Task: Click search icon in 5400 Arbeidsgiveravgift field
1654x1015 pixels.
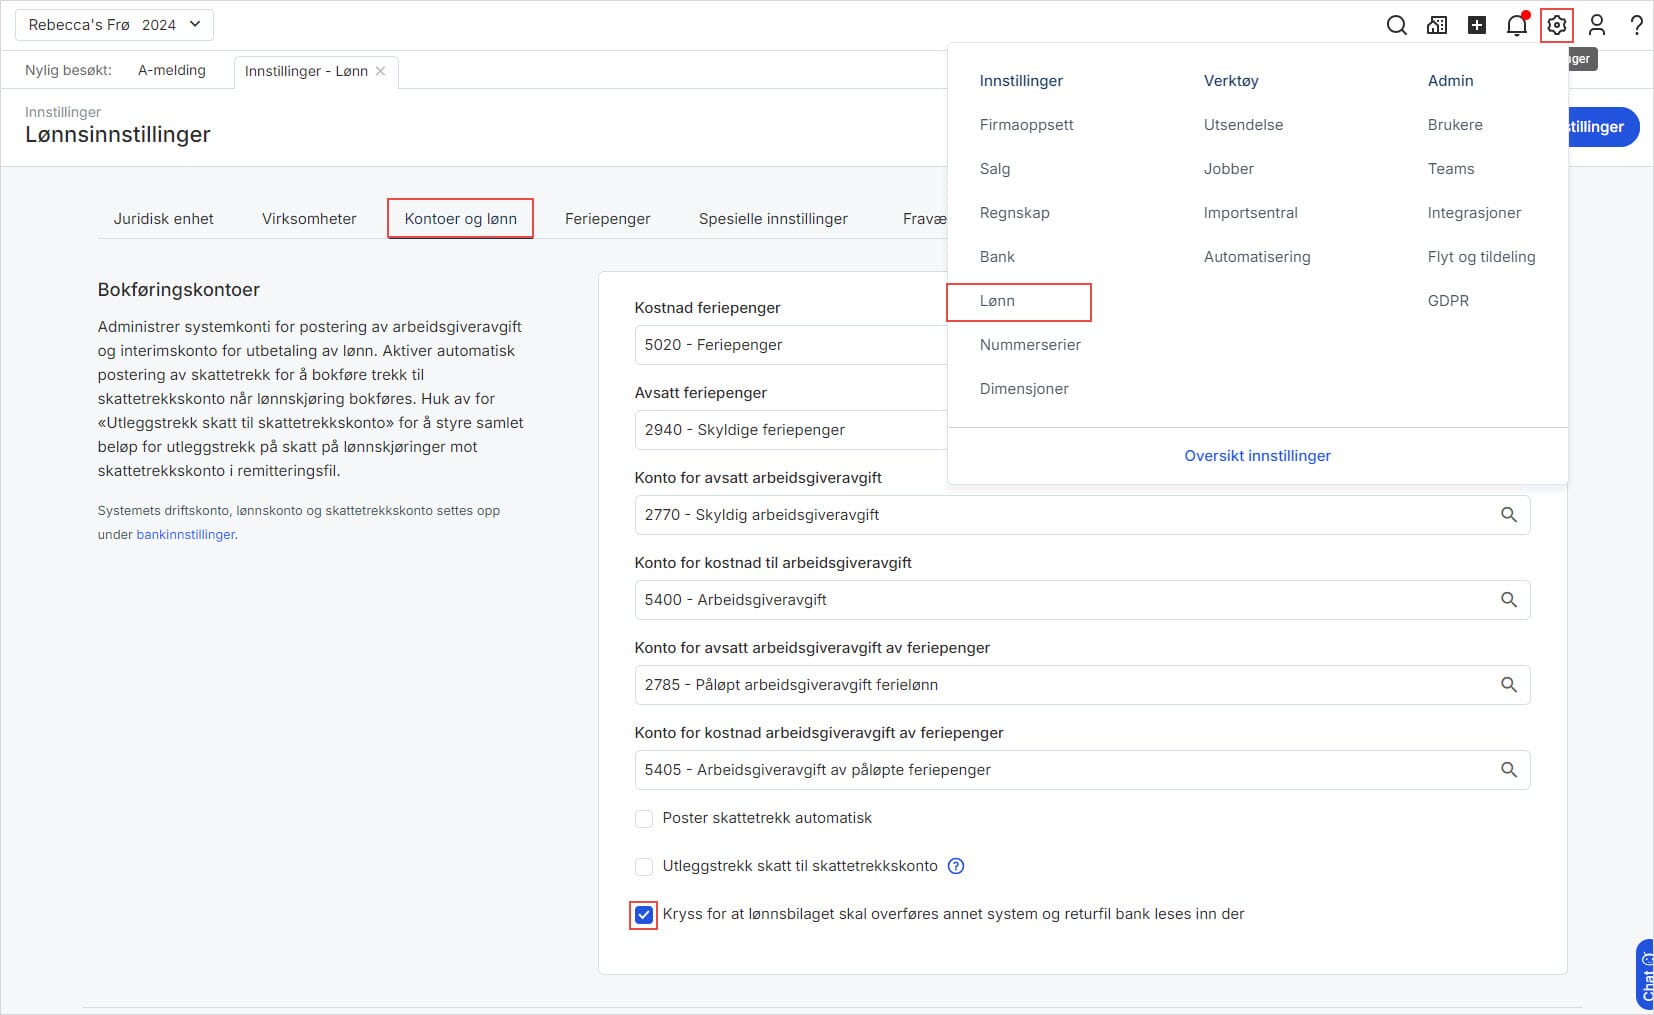Action: click(1509, 600)
